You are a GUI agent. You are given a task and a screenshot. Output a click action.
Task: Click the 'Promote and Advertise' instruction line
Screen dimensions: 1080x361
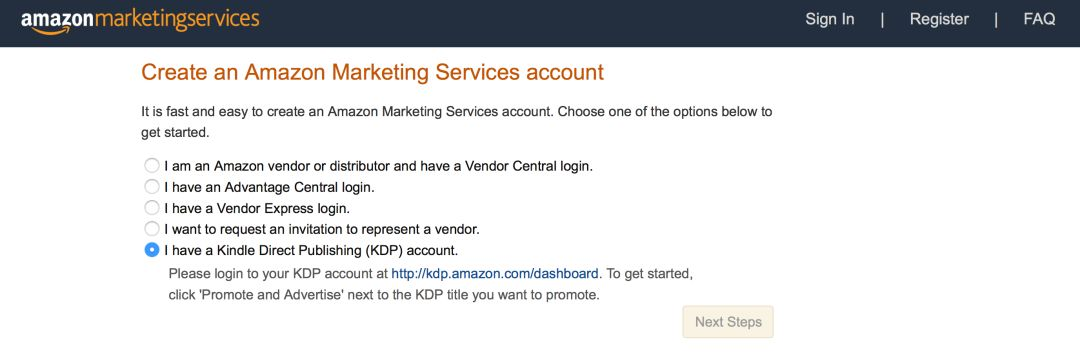[x=384, y=296]
